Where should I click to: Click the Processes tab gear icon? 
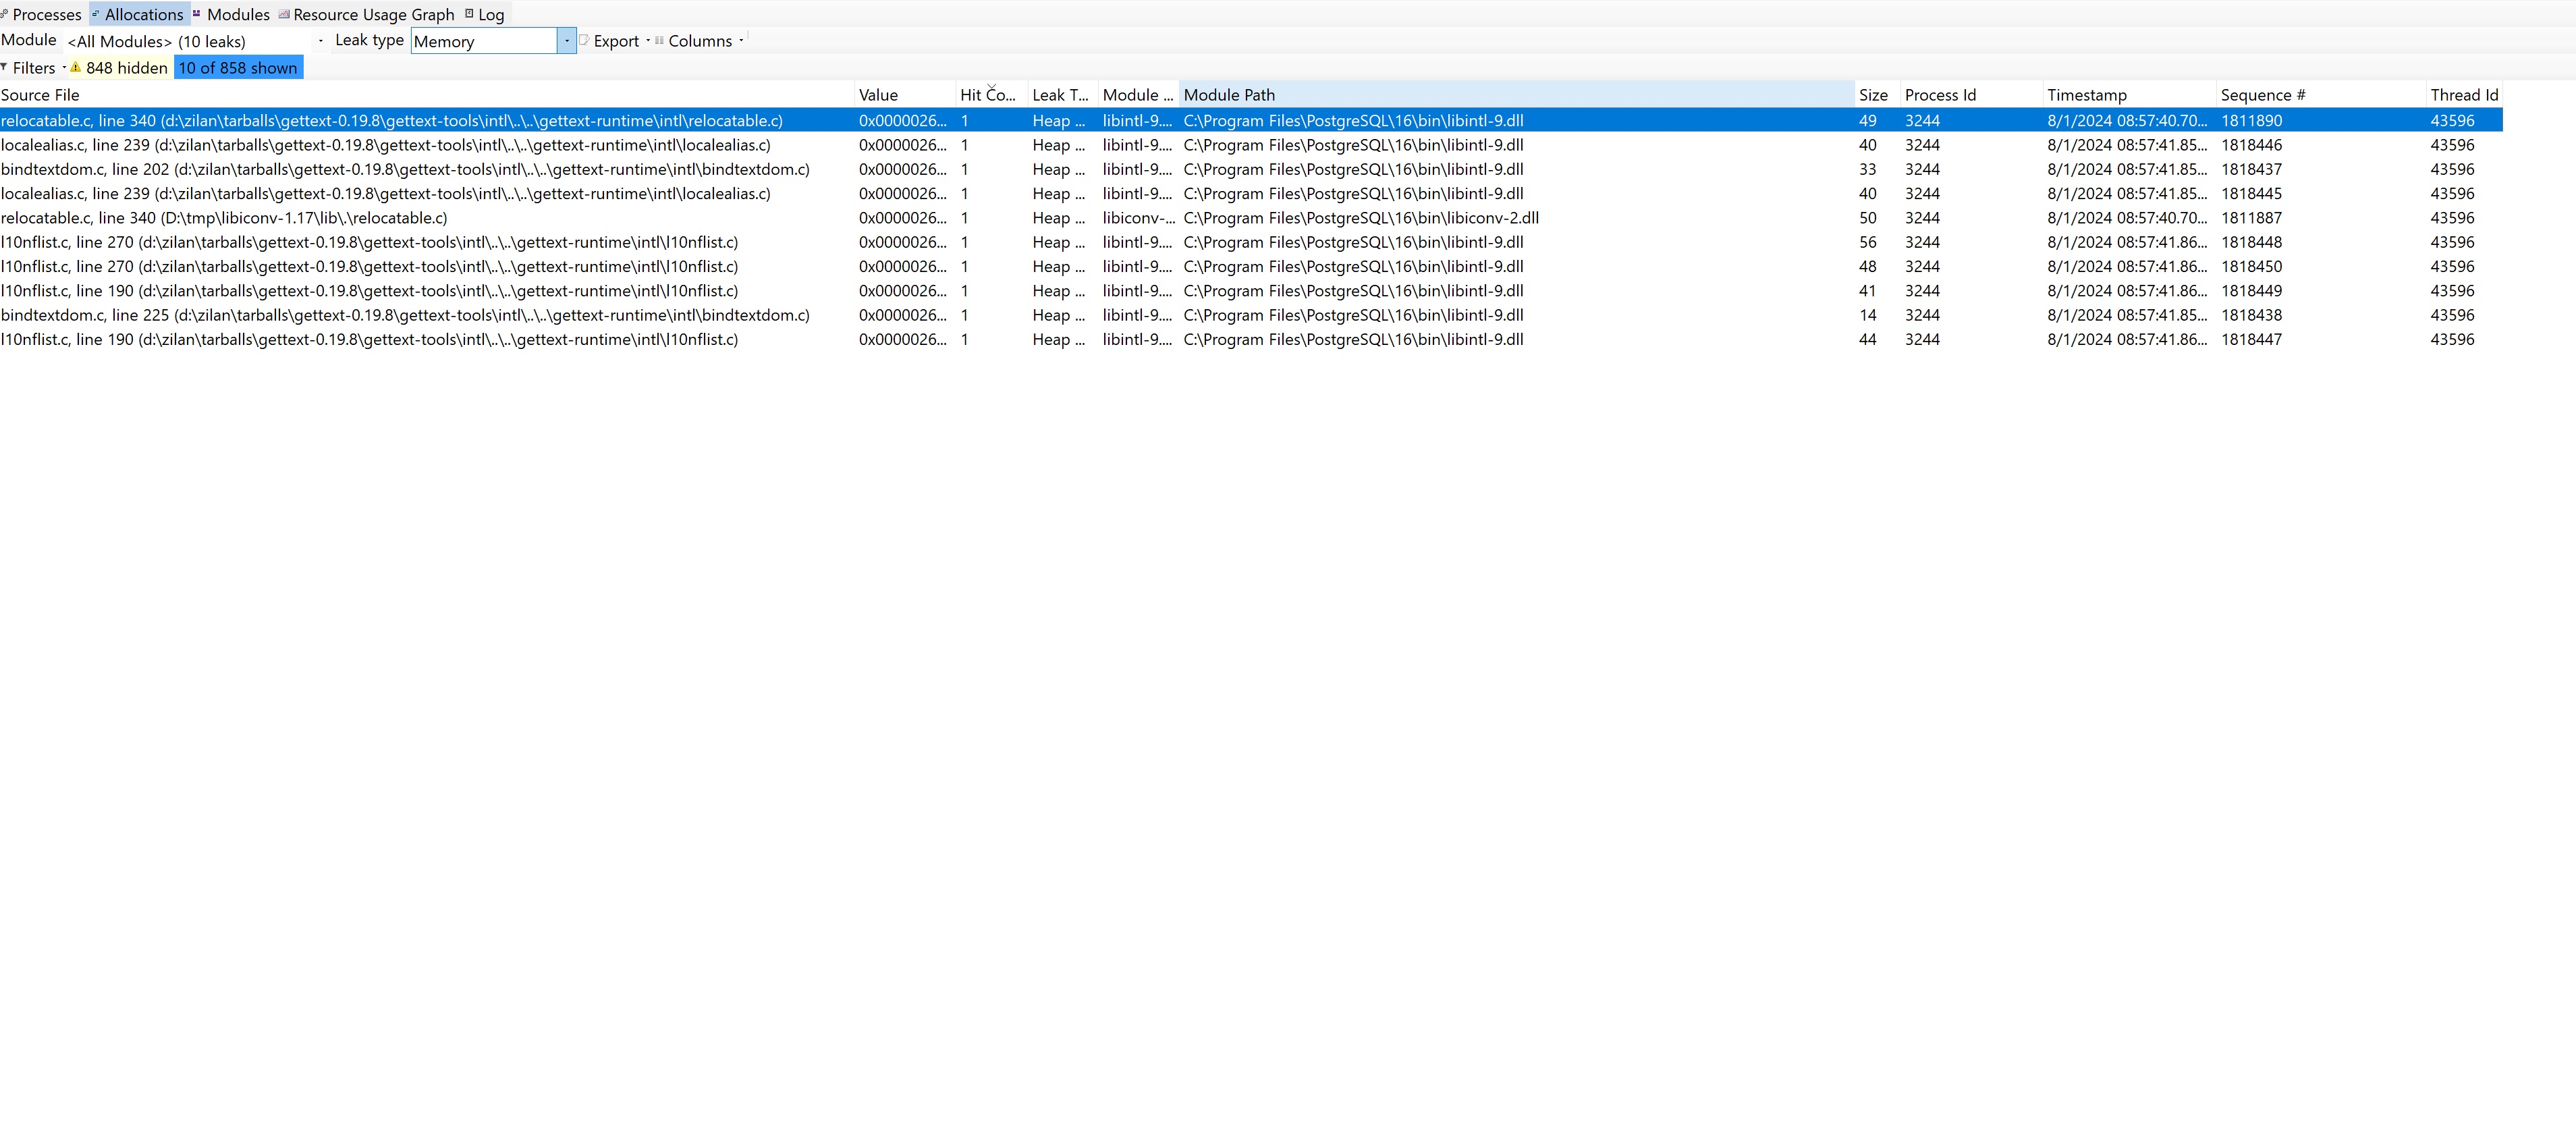click(x=5, y=14)
